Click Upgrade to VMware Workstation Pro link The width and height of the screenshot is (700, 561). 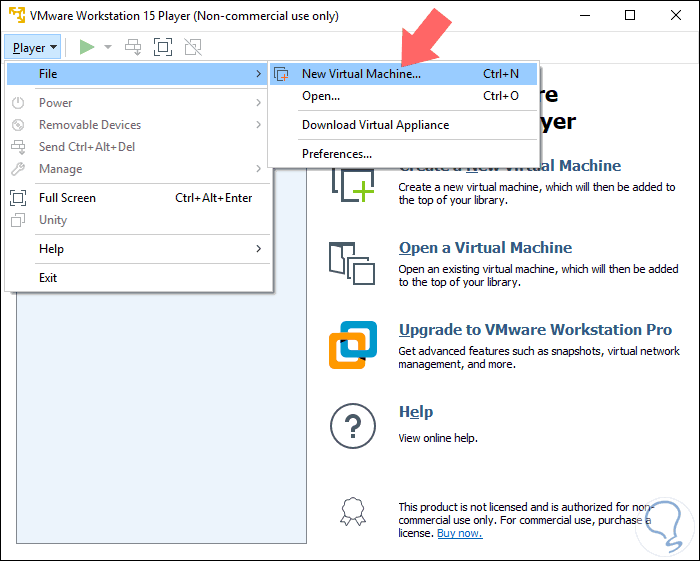pyautogui.click(x=535, y=330)
